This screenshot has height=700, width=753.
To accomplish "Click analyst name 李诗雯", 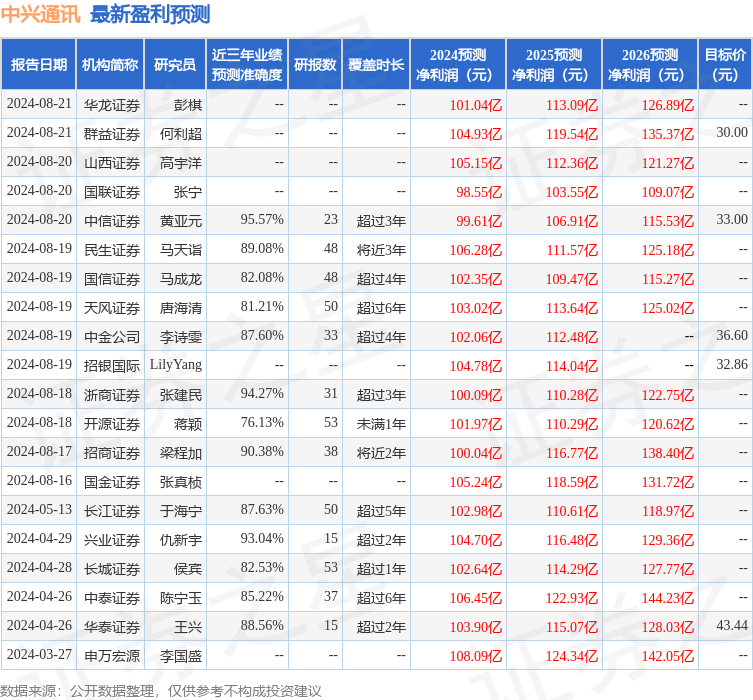I will click(181, 337).
